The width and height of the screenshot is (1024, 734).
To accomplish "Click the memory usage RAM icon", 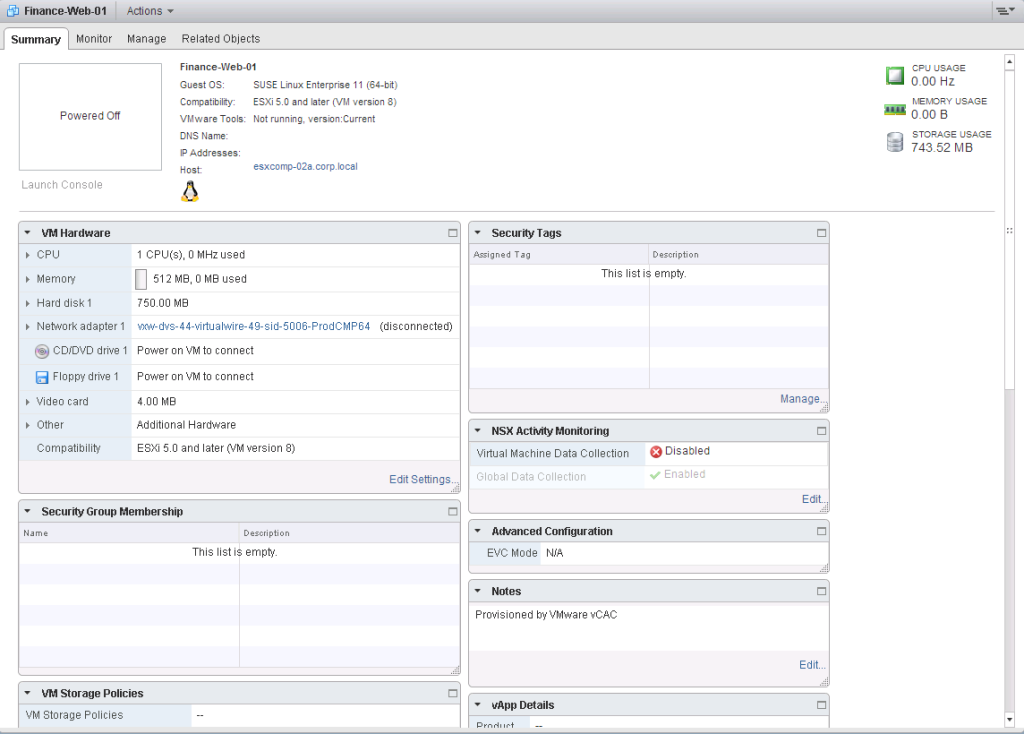I will (x=894, y=109).
